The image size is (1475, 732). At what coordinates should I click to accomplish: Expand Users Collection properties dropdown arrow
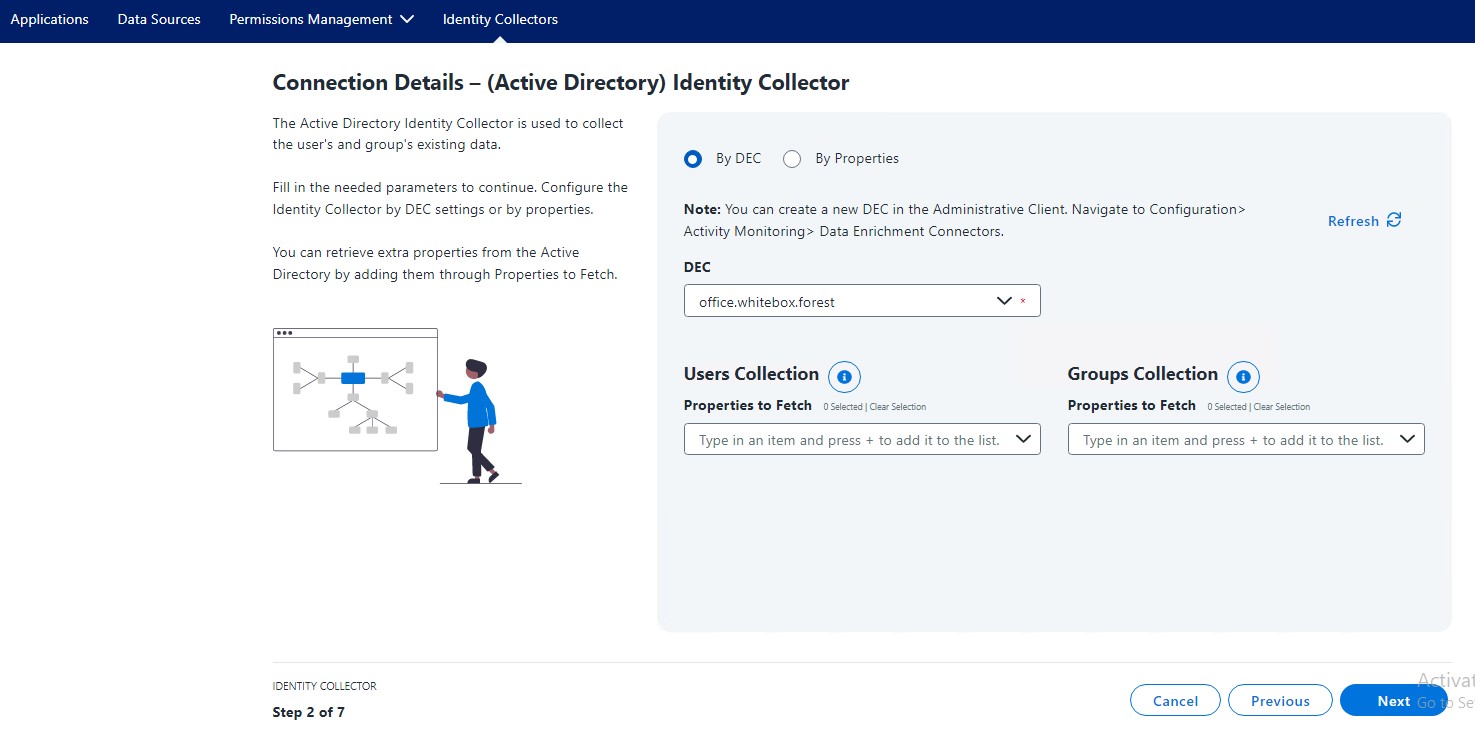[1023, 439]
